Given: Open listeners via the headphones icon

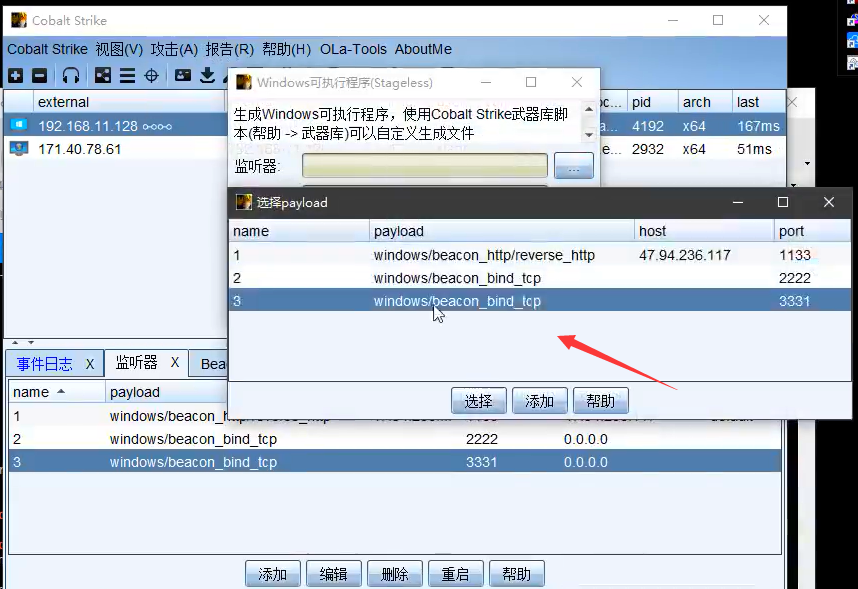Looking at the screenshot, I should click(x=70, y=75).
